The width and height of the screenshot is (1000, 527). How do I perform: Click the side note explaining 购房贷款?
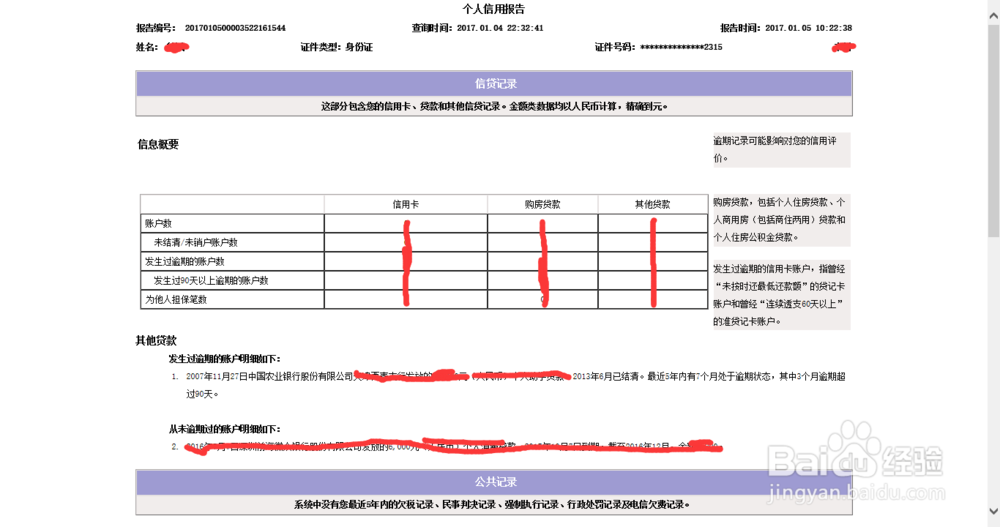[781, 219]
